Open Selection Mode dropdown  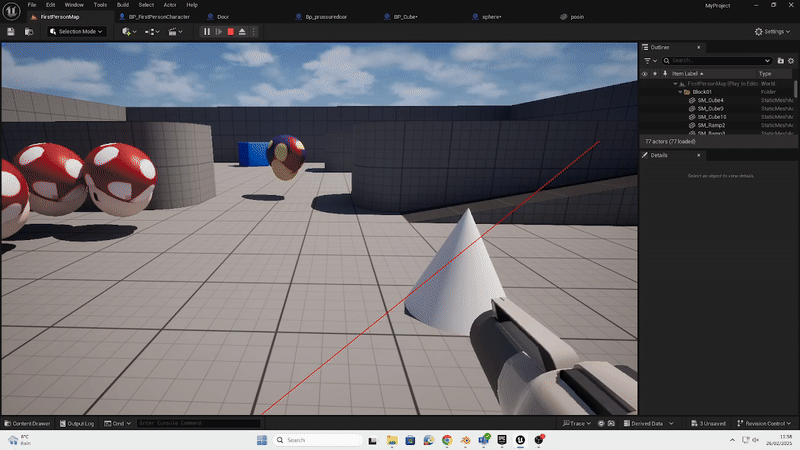click(77, 32)
